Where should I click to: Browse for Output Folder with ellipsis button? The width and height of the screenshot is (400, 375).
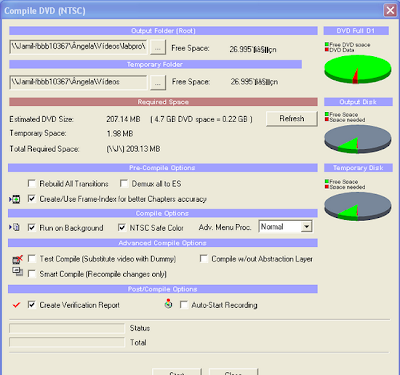(x=158, y=47)
